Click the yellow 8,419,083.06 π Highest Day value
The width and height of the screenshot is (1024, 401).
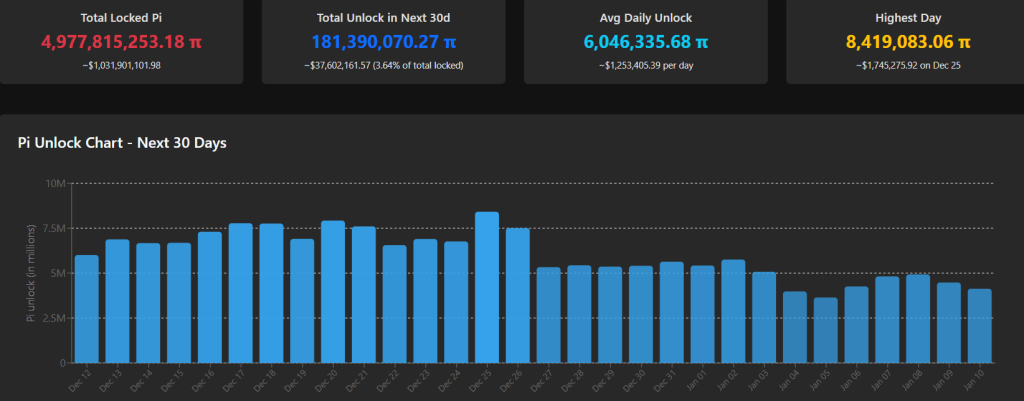[907, 42]
